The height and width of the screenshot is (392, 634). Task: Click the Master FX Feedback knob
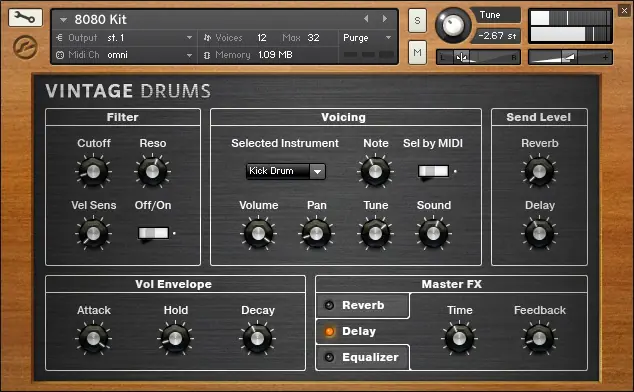539,339
